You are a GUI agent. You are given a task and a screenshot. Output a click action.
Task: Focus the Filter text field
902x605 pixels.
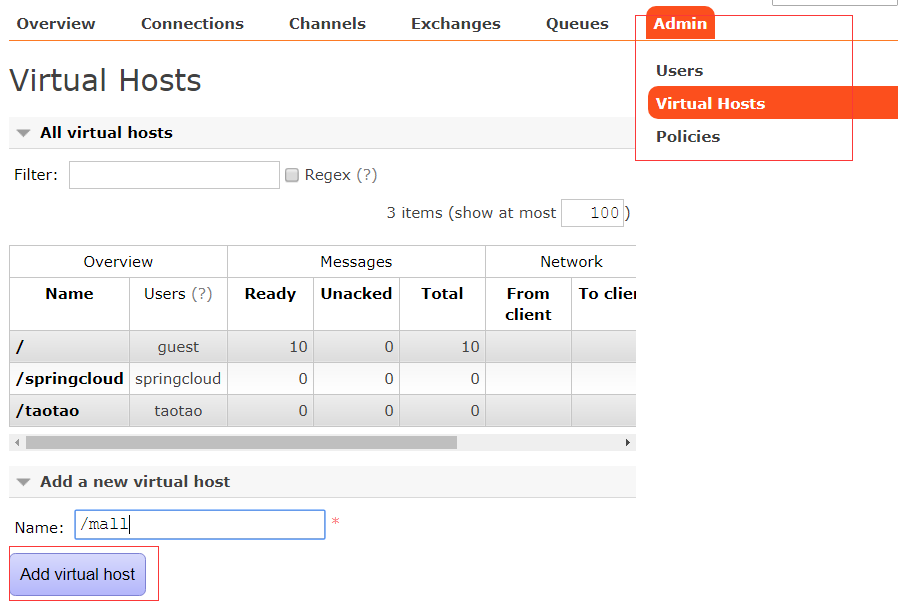coord(174,175)
